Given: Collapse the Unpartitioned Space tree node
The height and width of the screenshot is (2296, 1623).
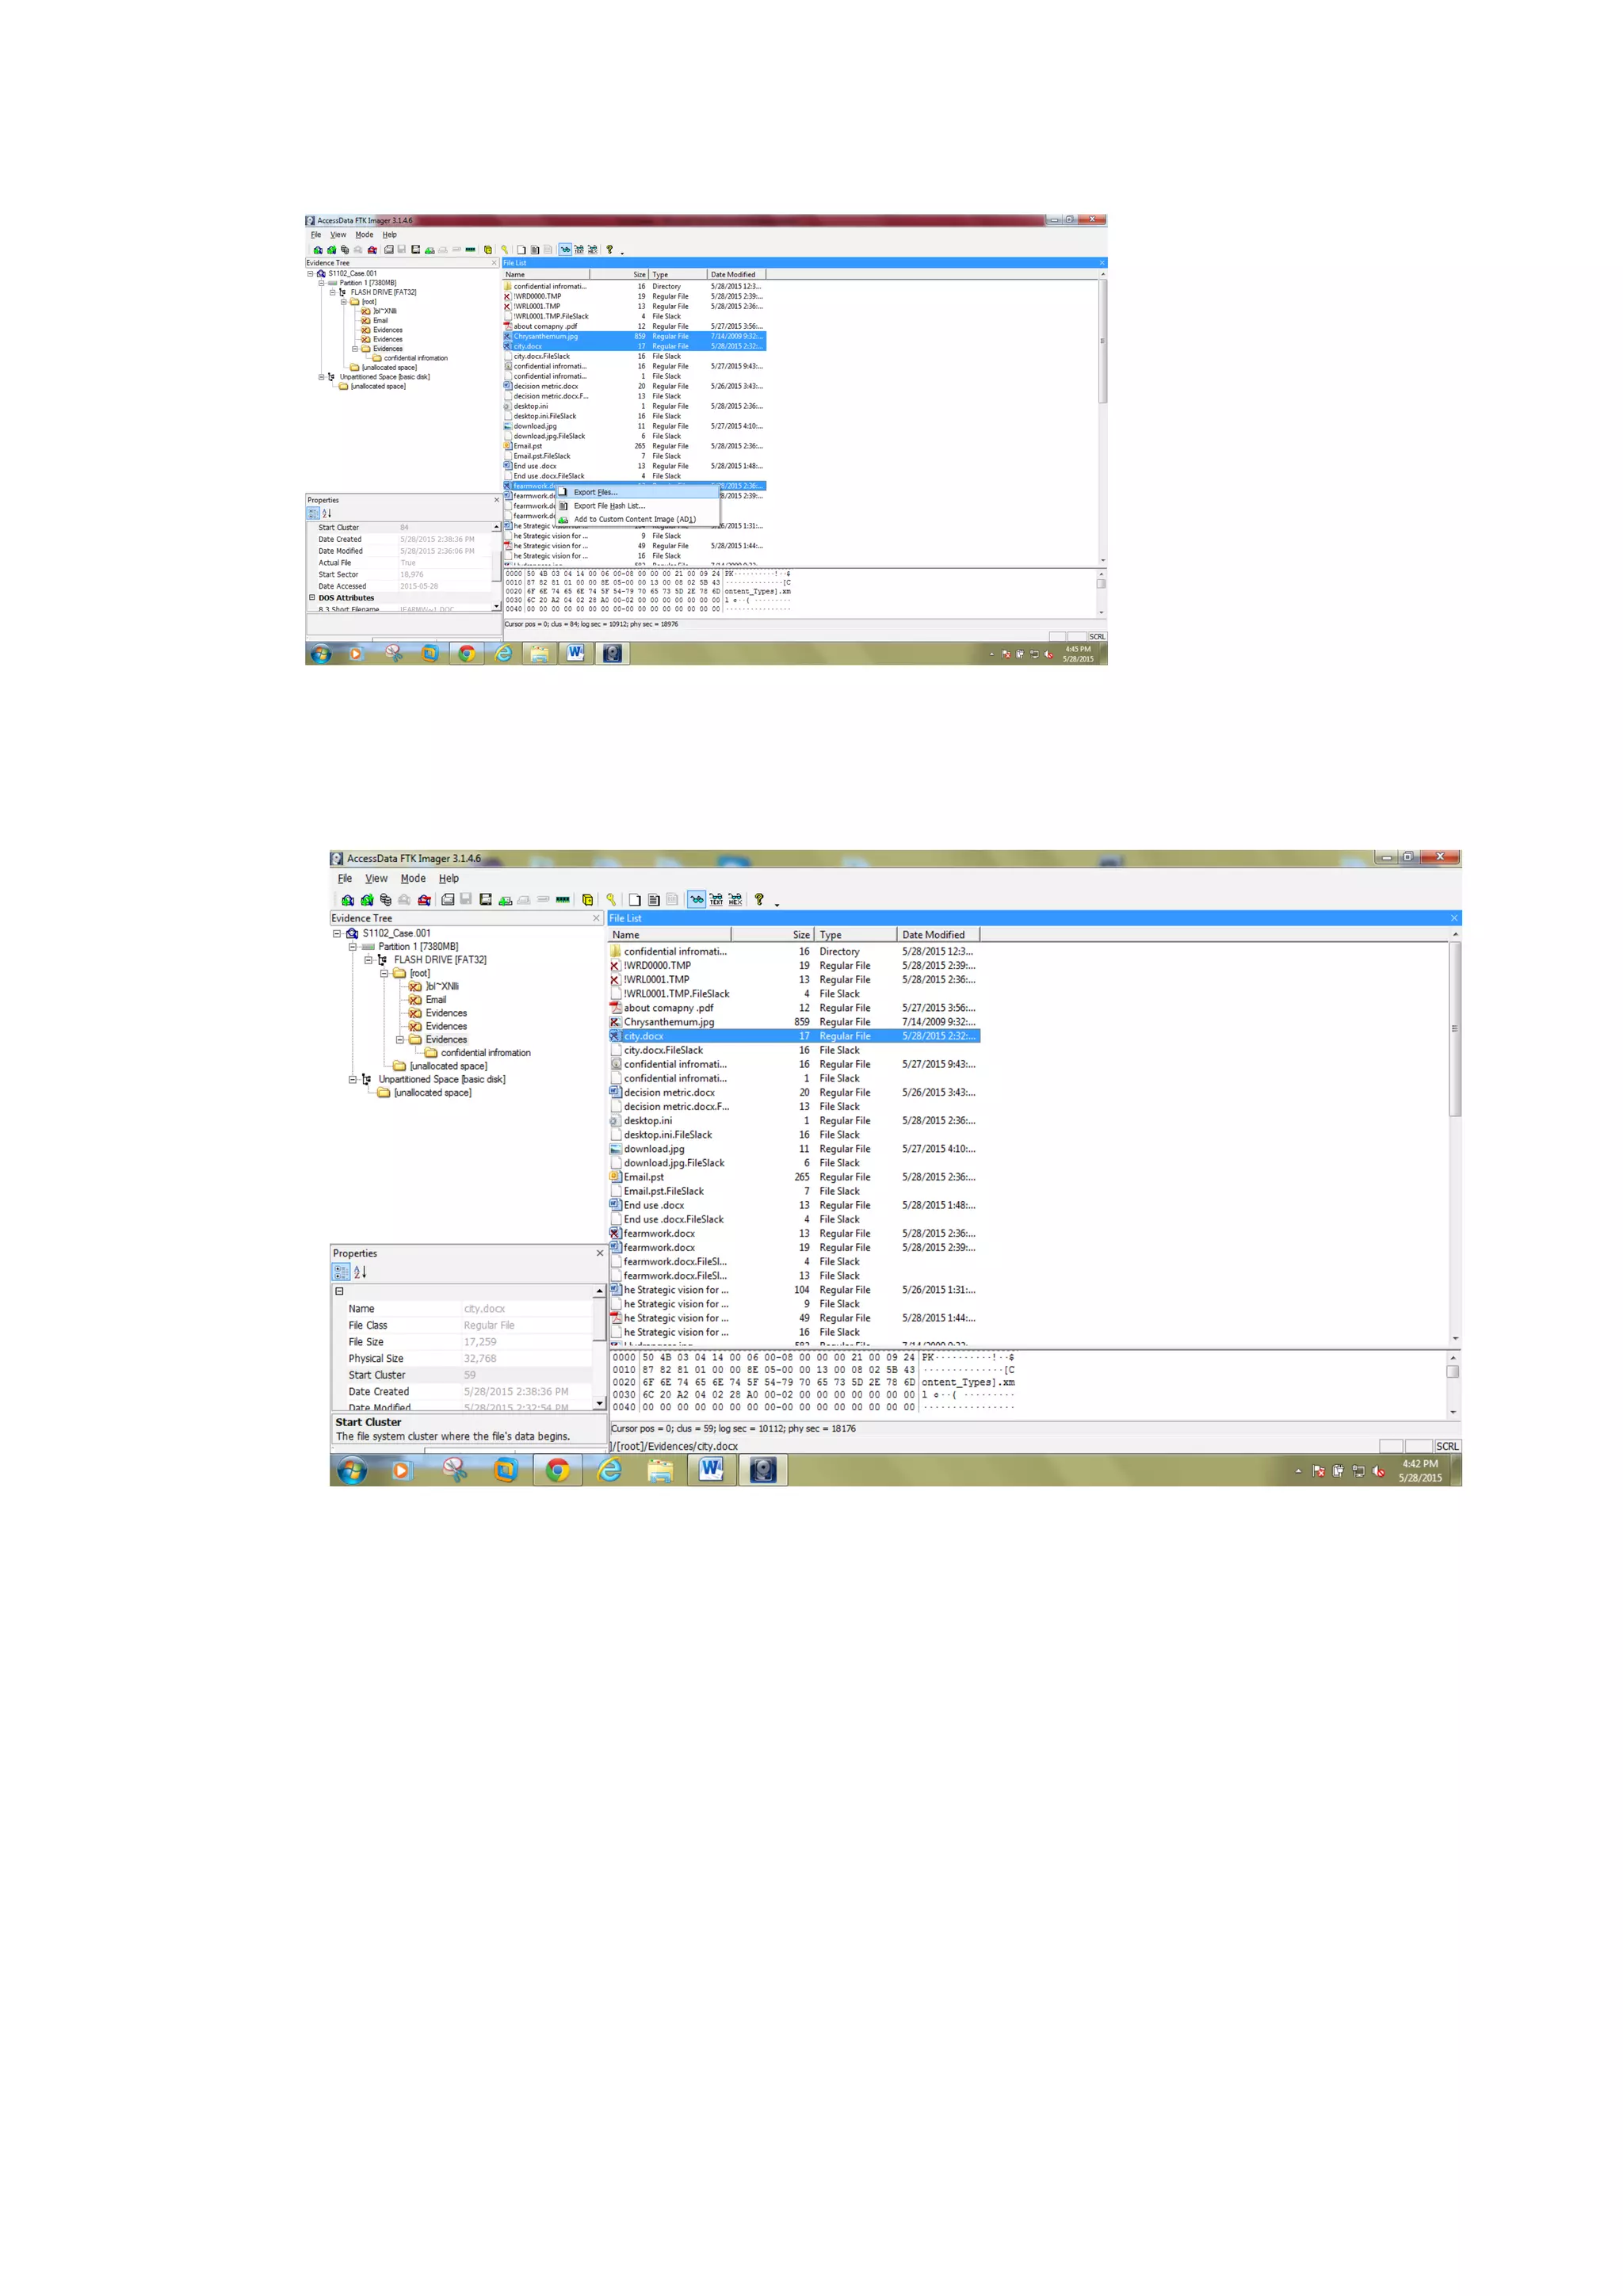Looking at the screenshot, I should pos(352,1079).
